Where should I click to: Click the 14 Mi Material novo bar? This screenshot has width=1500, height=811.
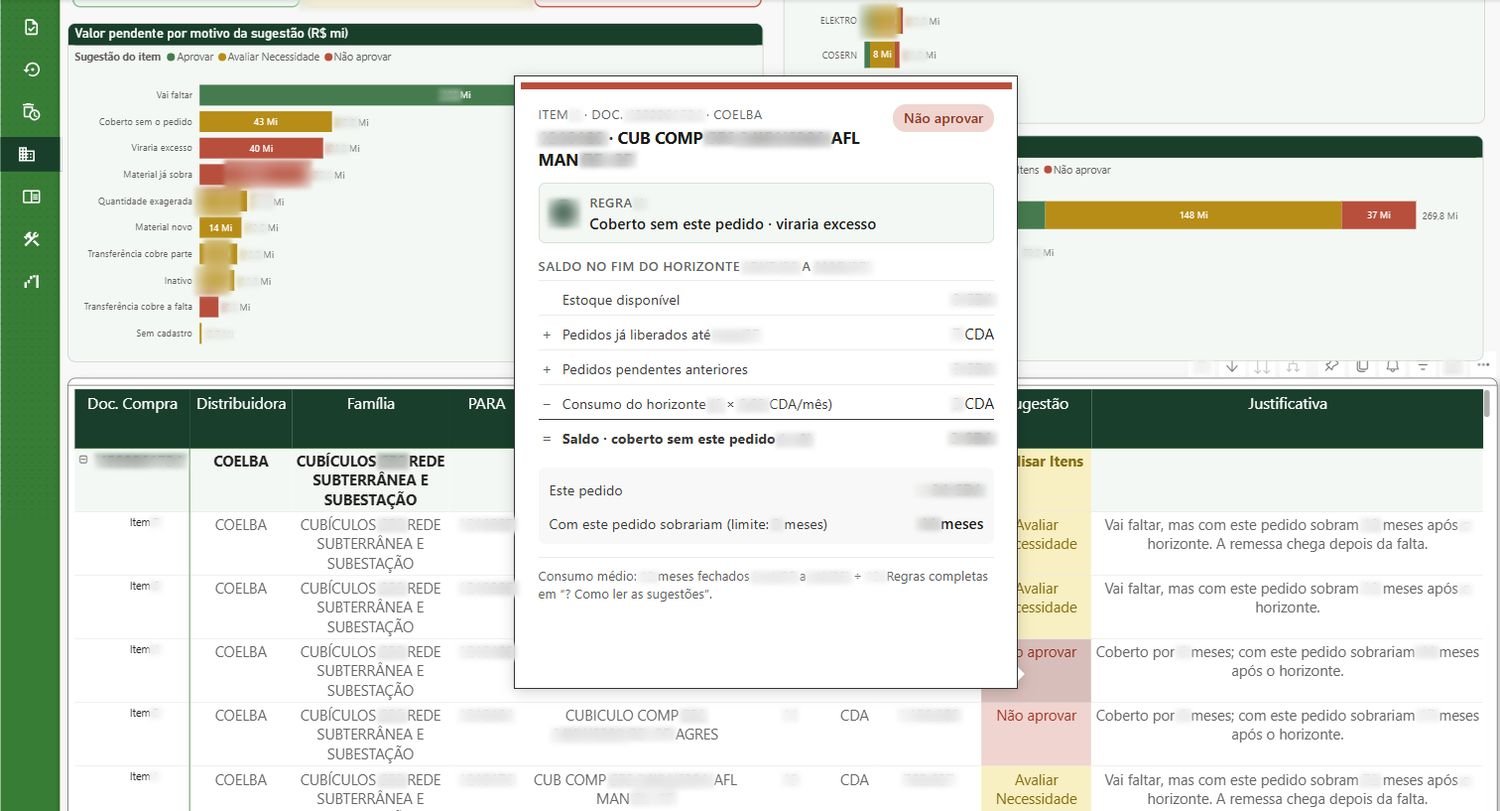220,228
